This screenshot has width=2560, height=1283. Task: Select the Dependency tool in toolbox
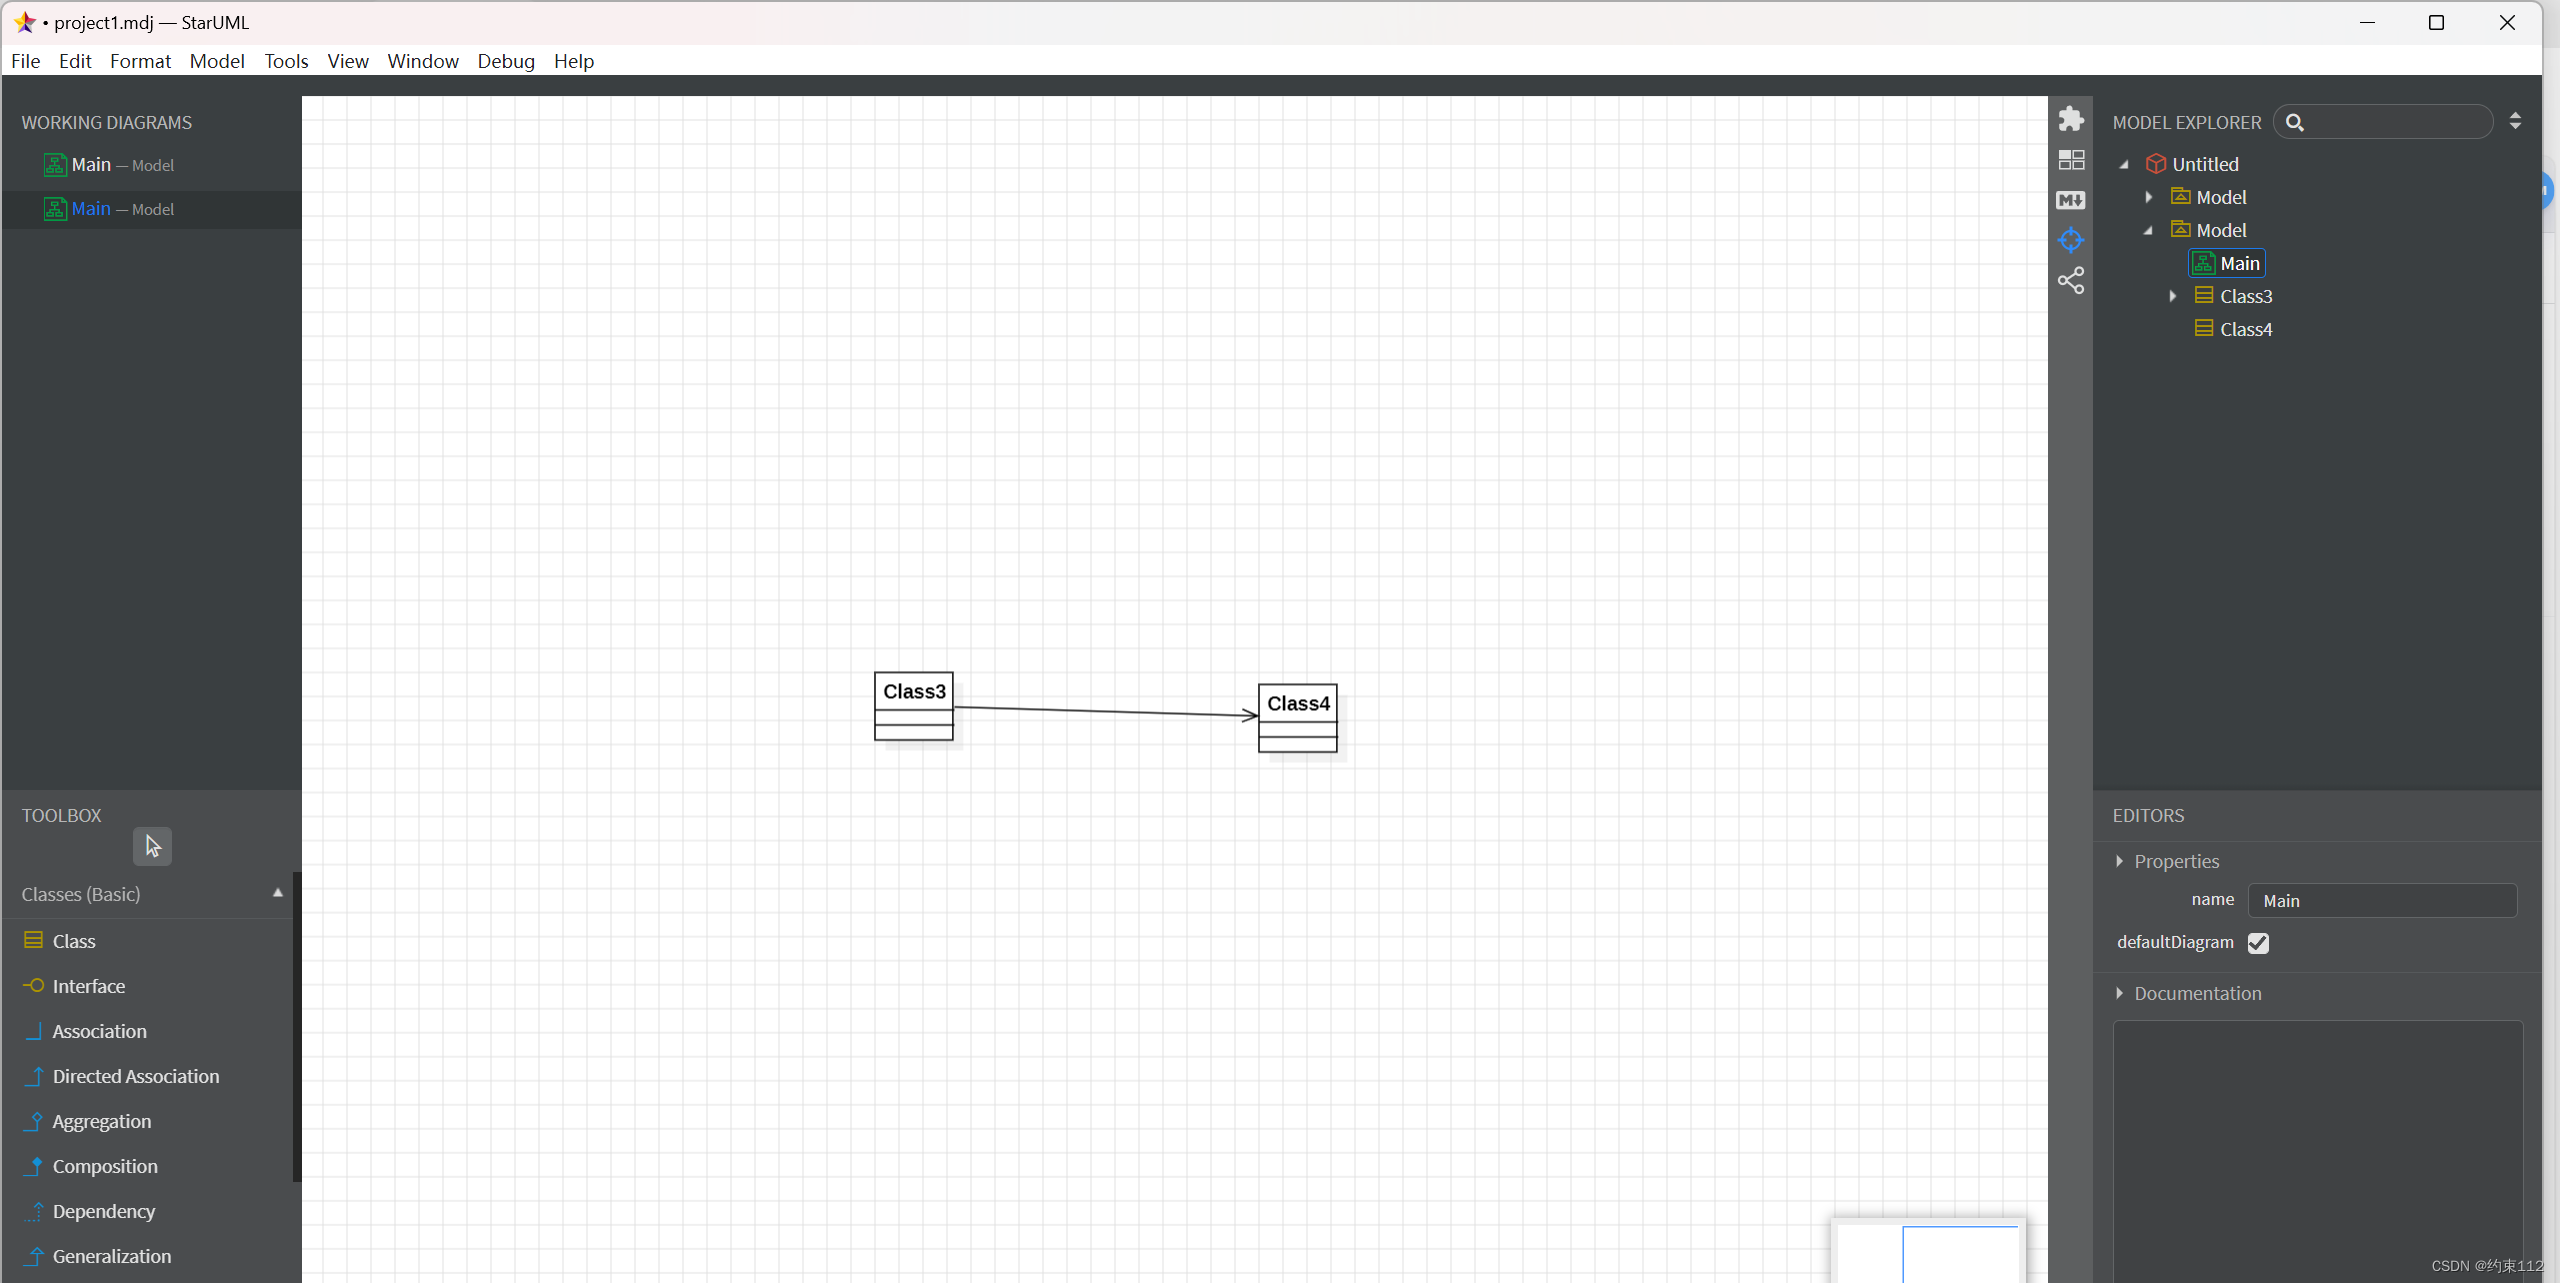(105, 1209)
